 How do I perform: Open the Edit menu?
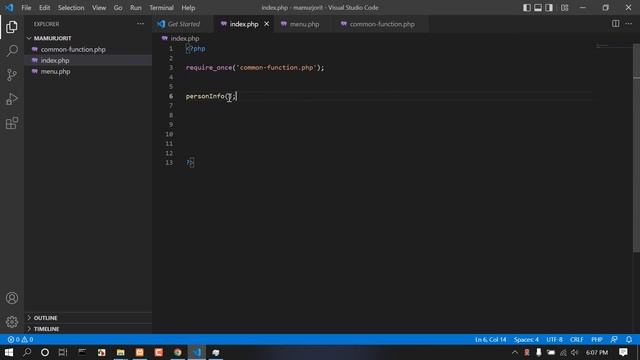(x=44, y=7)
